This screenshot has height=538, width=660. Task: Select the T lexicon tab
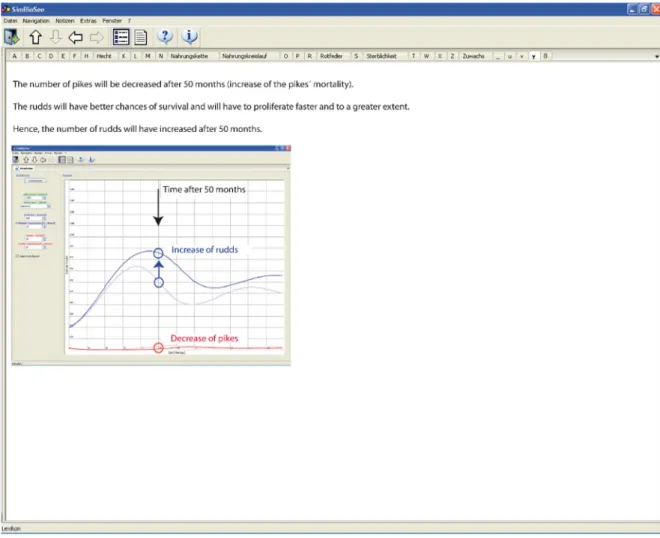click(x=414, y=56)
